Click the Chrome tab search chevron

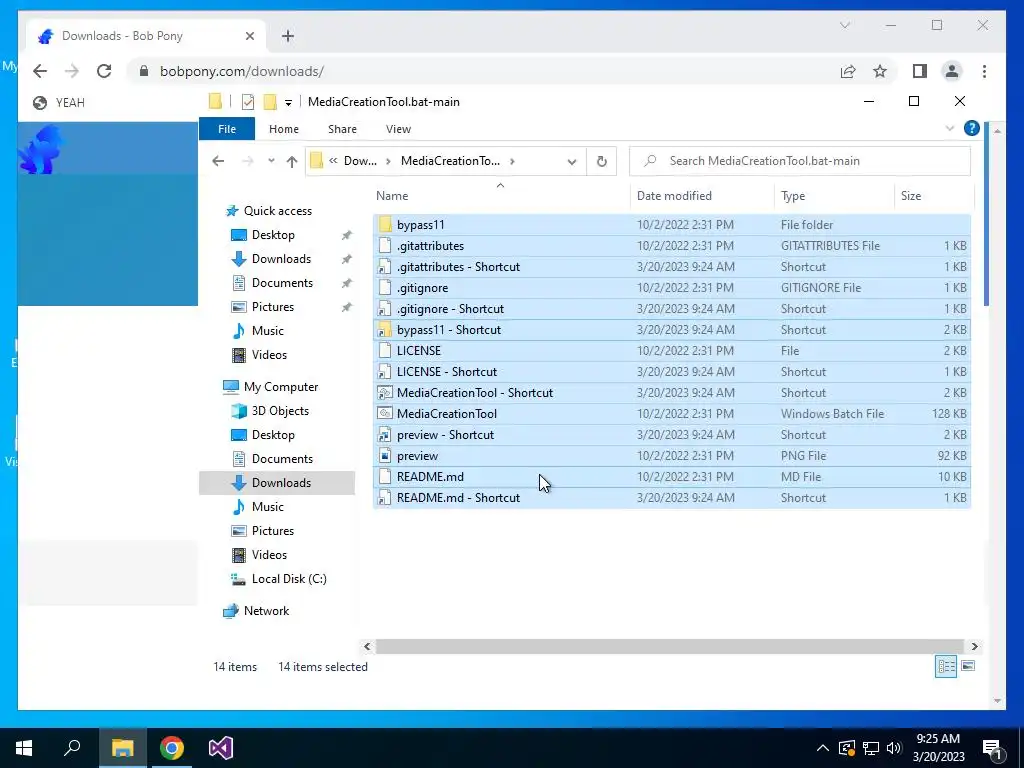pos(844,25)
